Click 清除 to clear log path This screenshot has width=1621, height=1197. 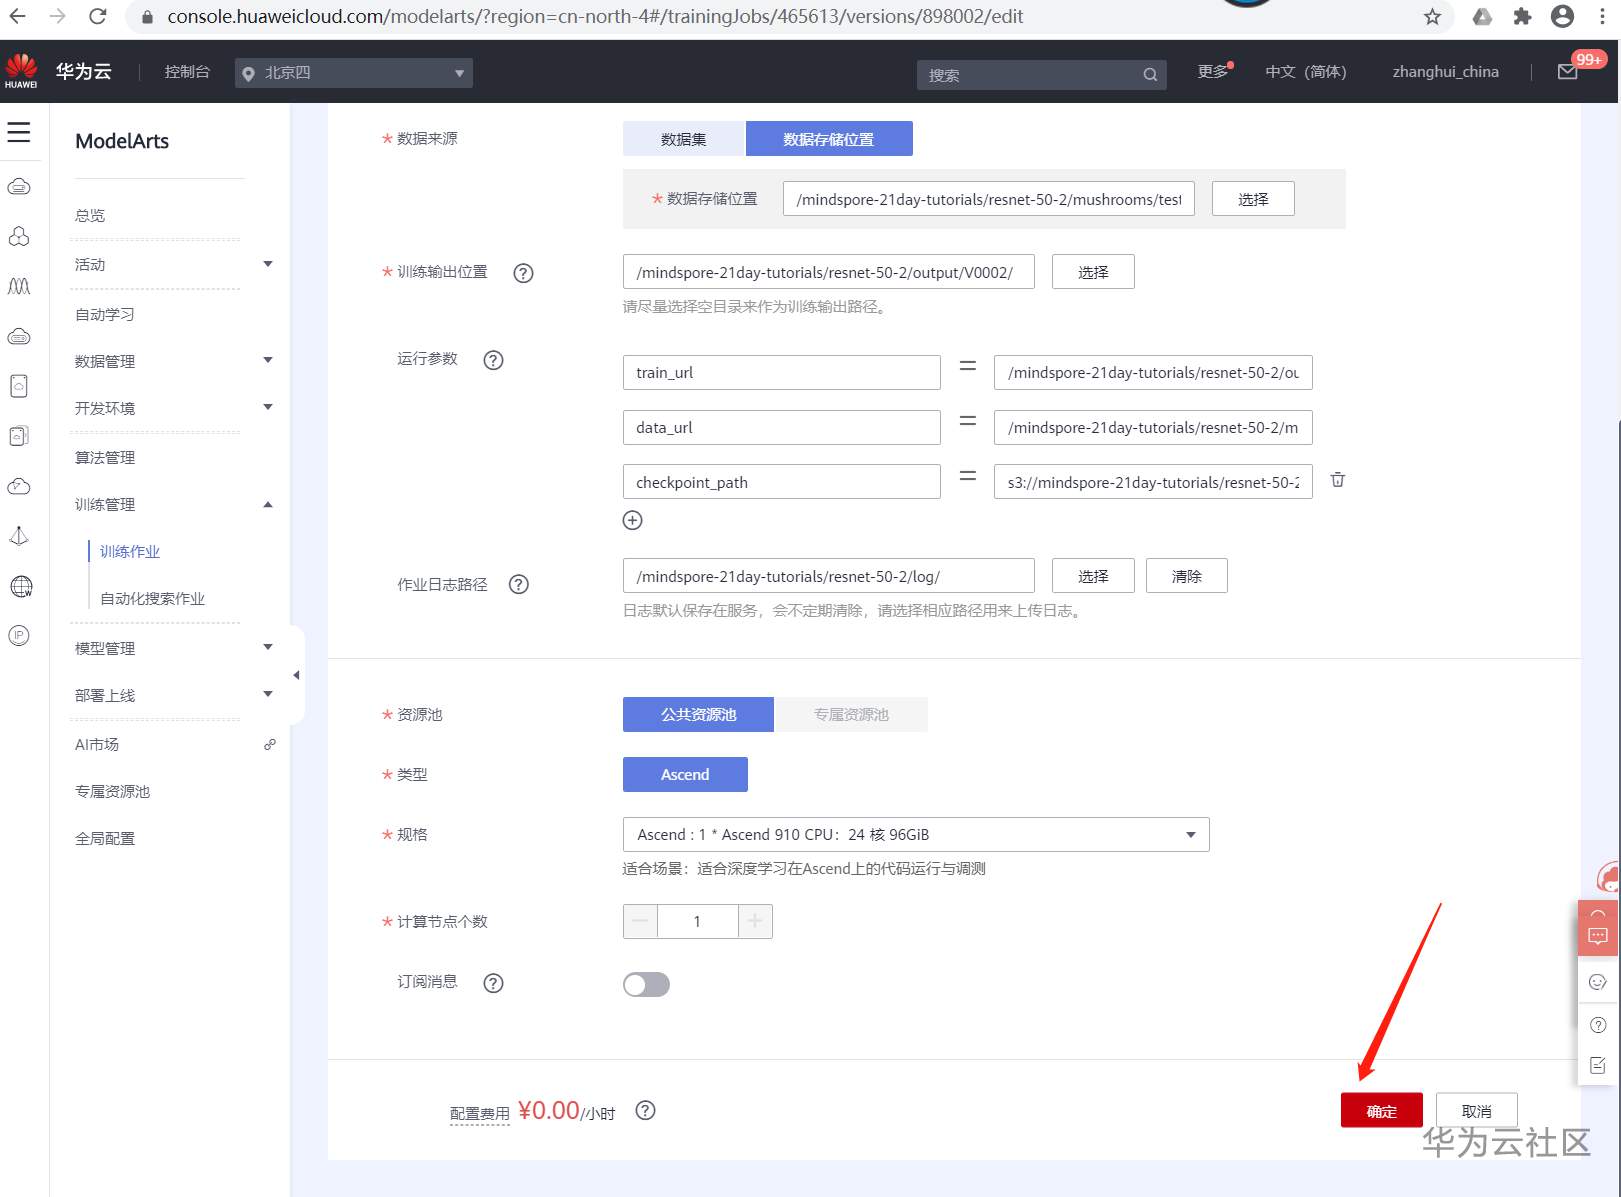(1187, 576)
